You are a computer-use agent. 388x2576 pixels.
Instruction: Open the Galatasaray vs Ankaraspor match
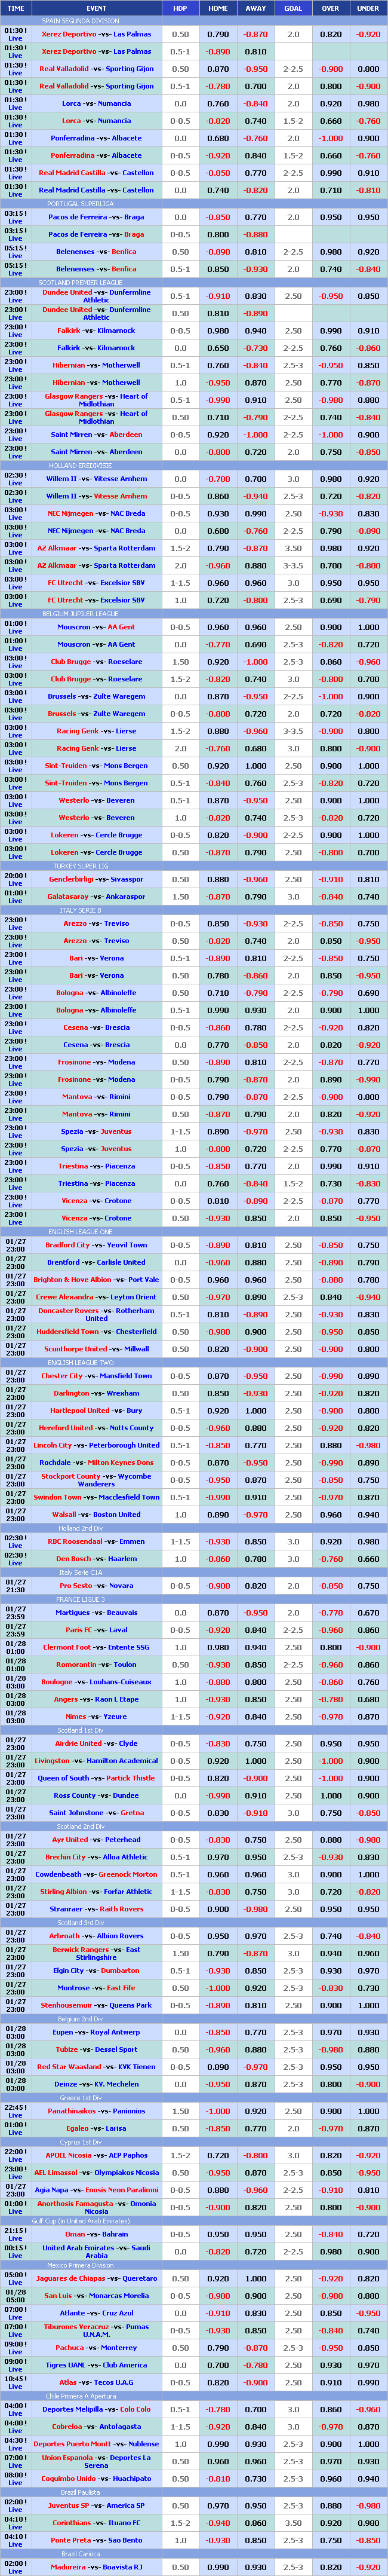[96, 896]
